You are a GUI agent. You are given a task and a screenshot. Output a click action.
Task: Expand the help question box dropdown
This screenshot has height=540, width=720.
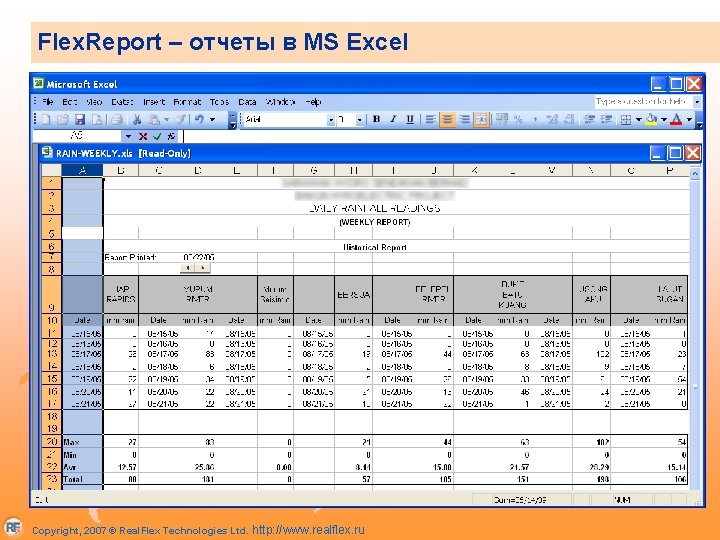click(x=698, y=101)
